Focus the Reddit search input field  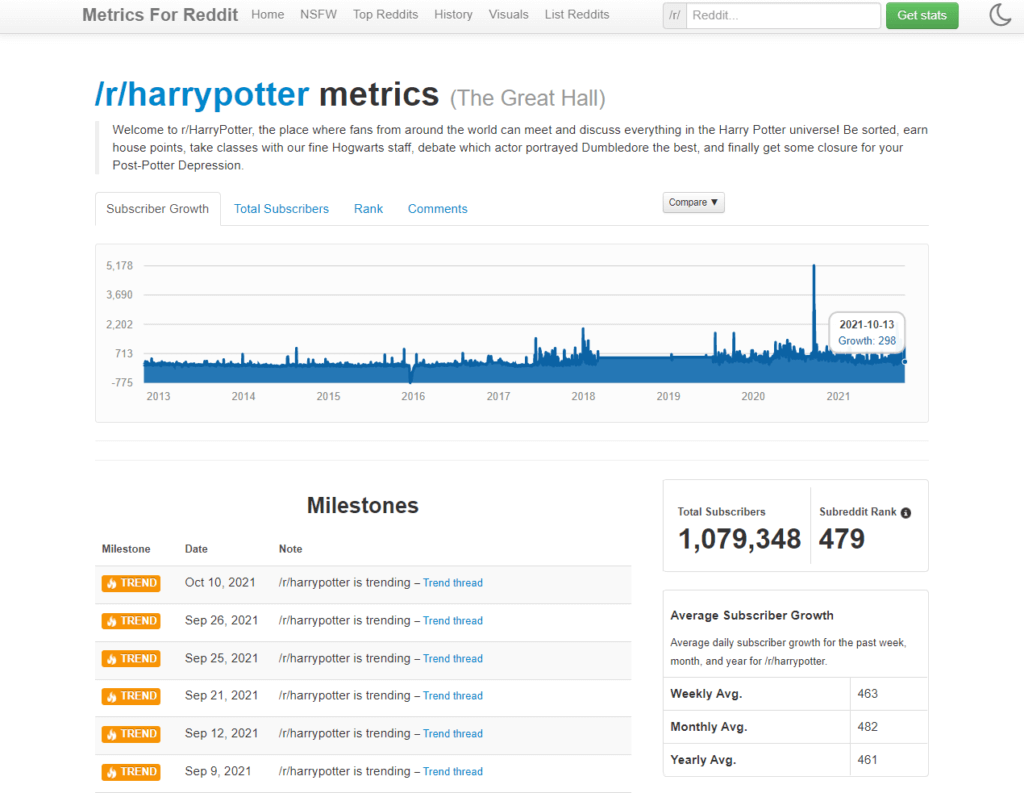(783, 16)
